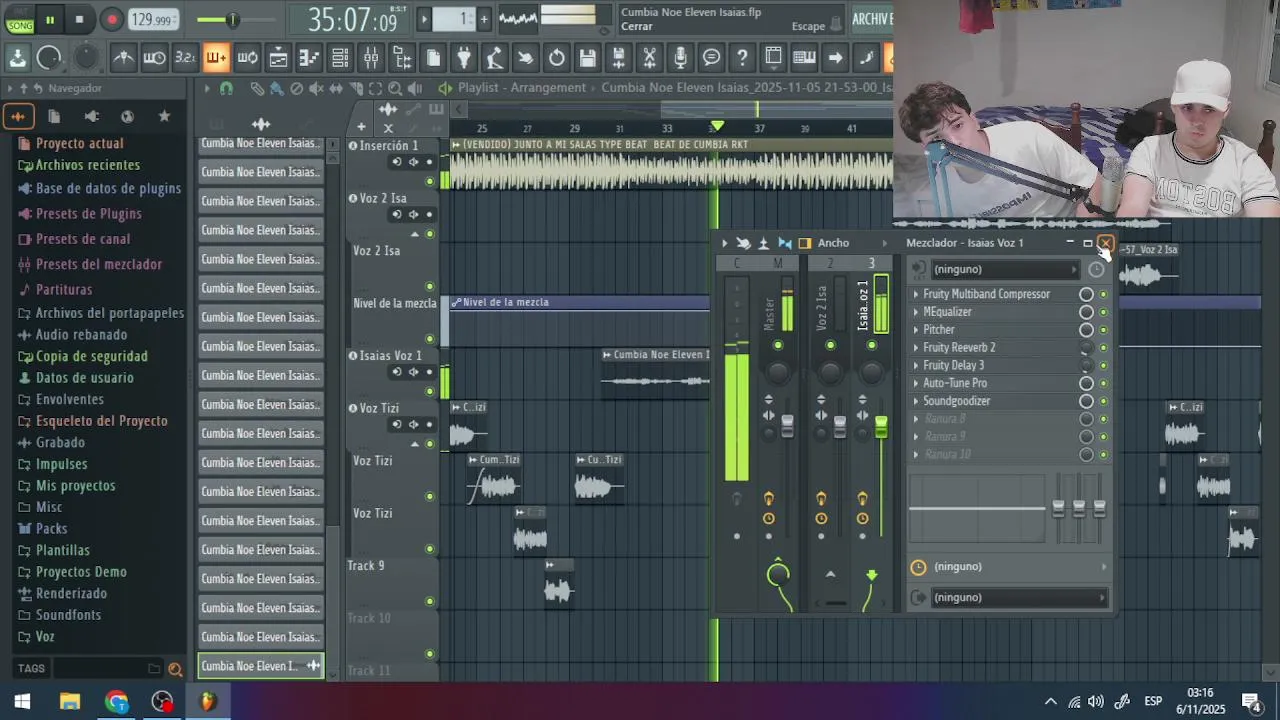
Task: Click the tempo field showing 129.999
Action: coord(152,19)
